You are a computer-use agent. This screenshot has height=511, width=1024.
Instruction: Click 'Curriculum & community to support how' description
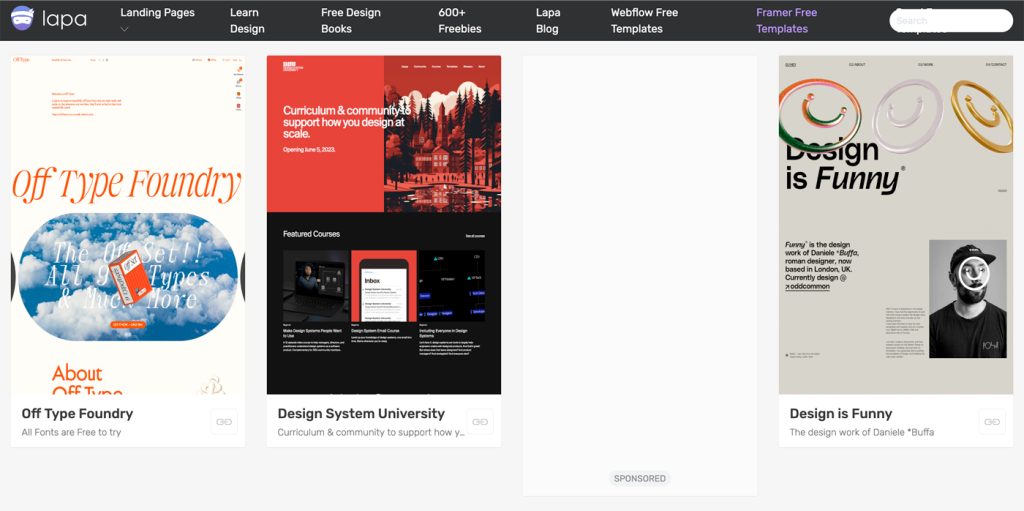pyautogui.click(x=371, y=432)
